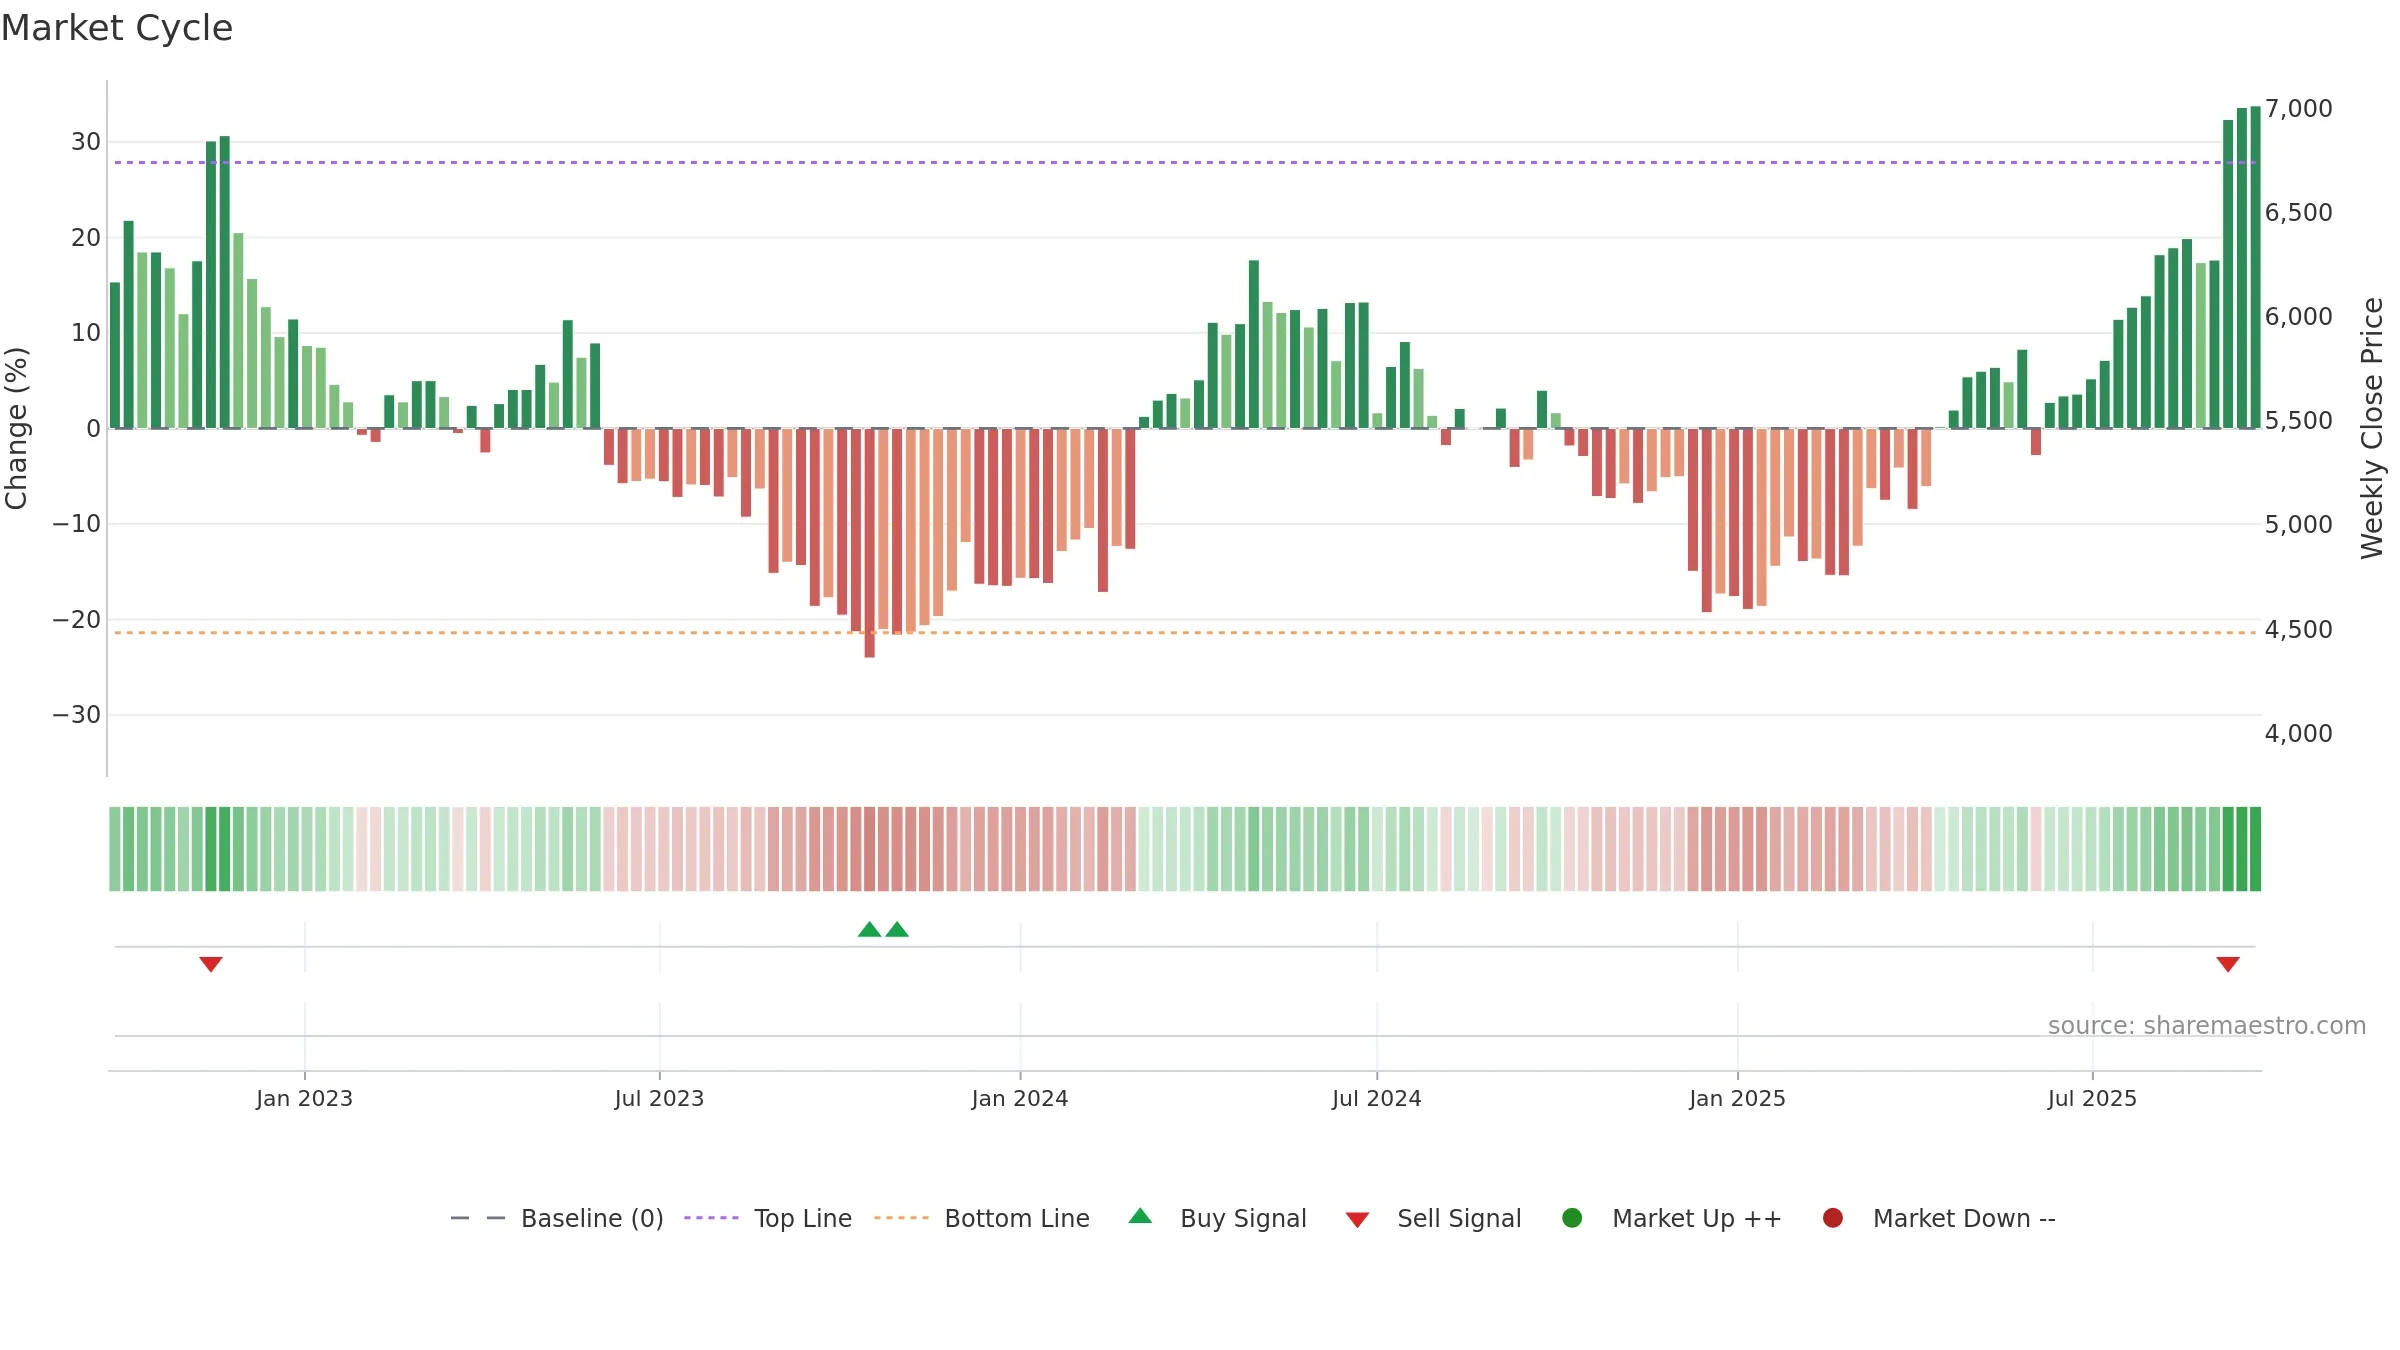Select the right buy signal marker in late 2023
Screen dimensions: 2400x1350
tap(897, 929)
